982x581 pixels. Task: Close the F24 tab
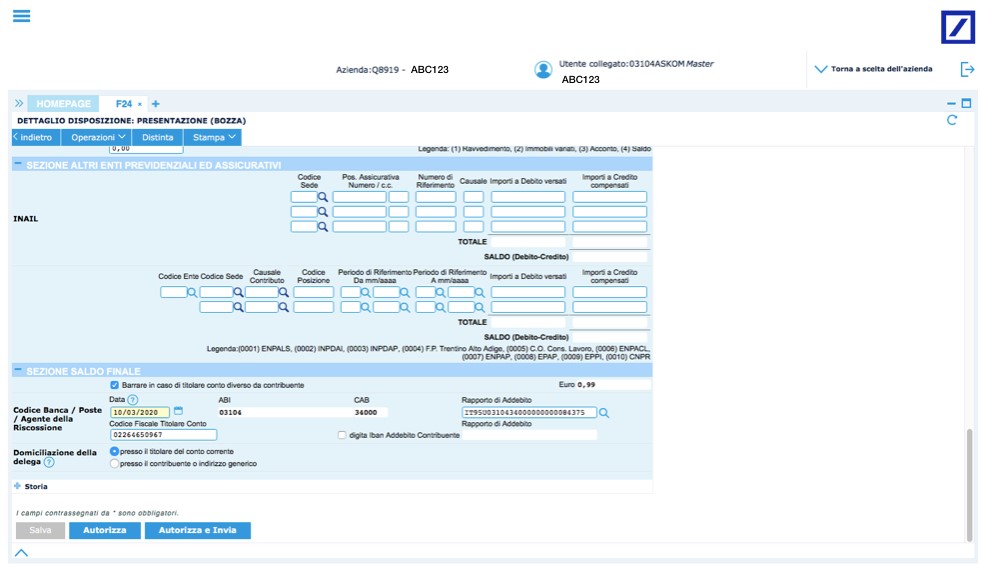[x=140, y=104]
